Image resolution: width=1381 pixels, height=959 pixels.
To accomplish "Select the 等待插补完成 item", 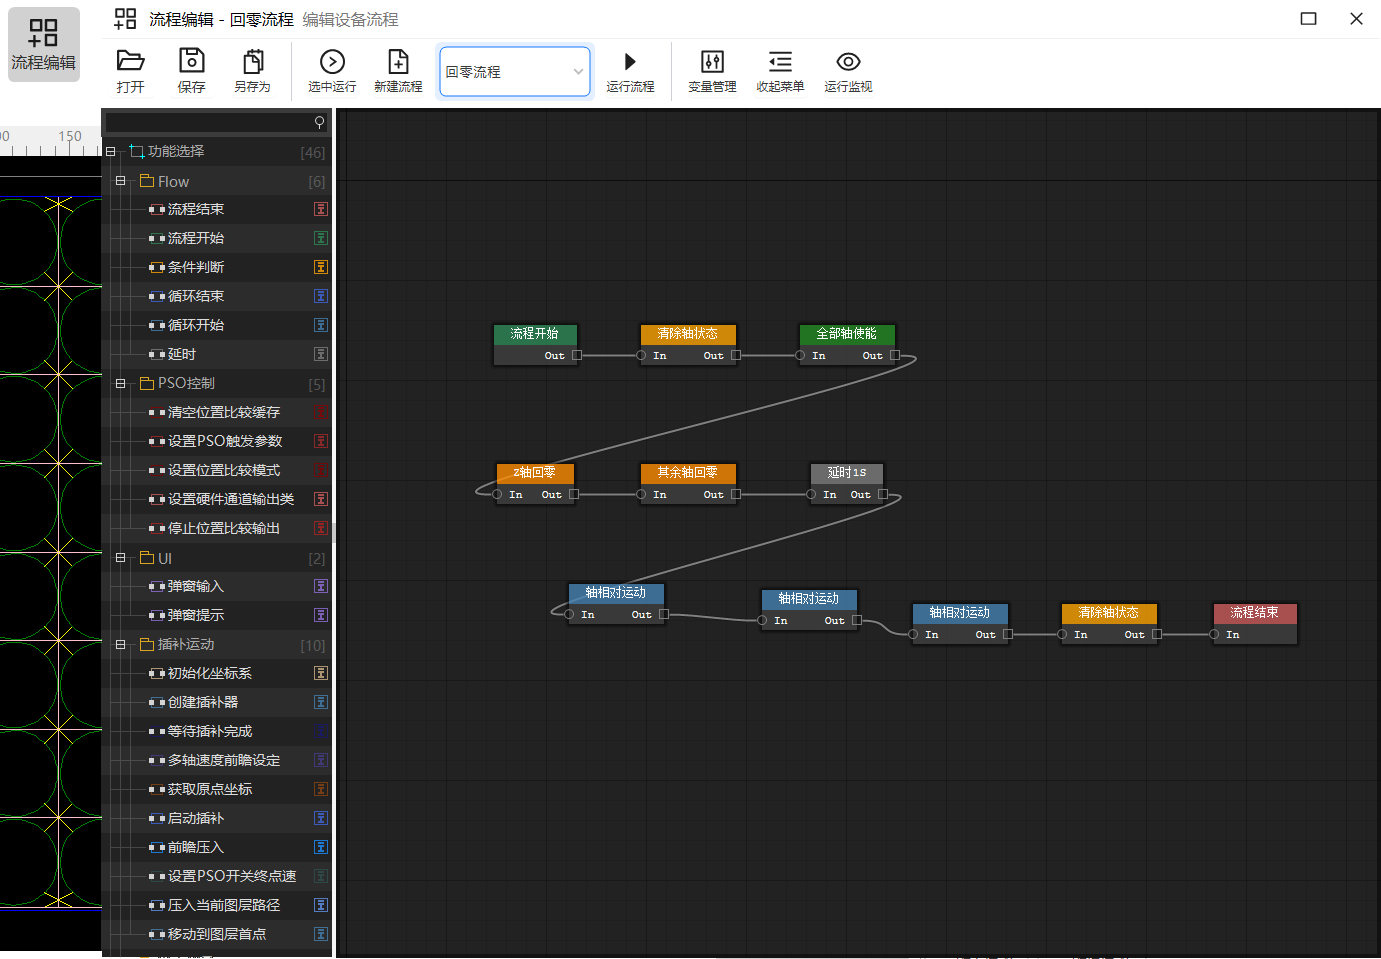I will (x=210, y=731).
